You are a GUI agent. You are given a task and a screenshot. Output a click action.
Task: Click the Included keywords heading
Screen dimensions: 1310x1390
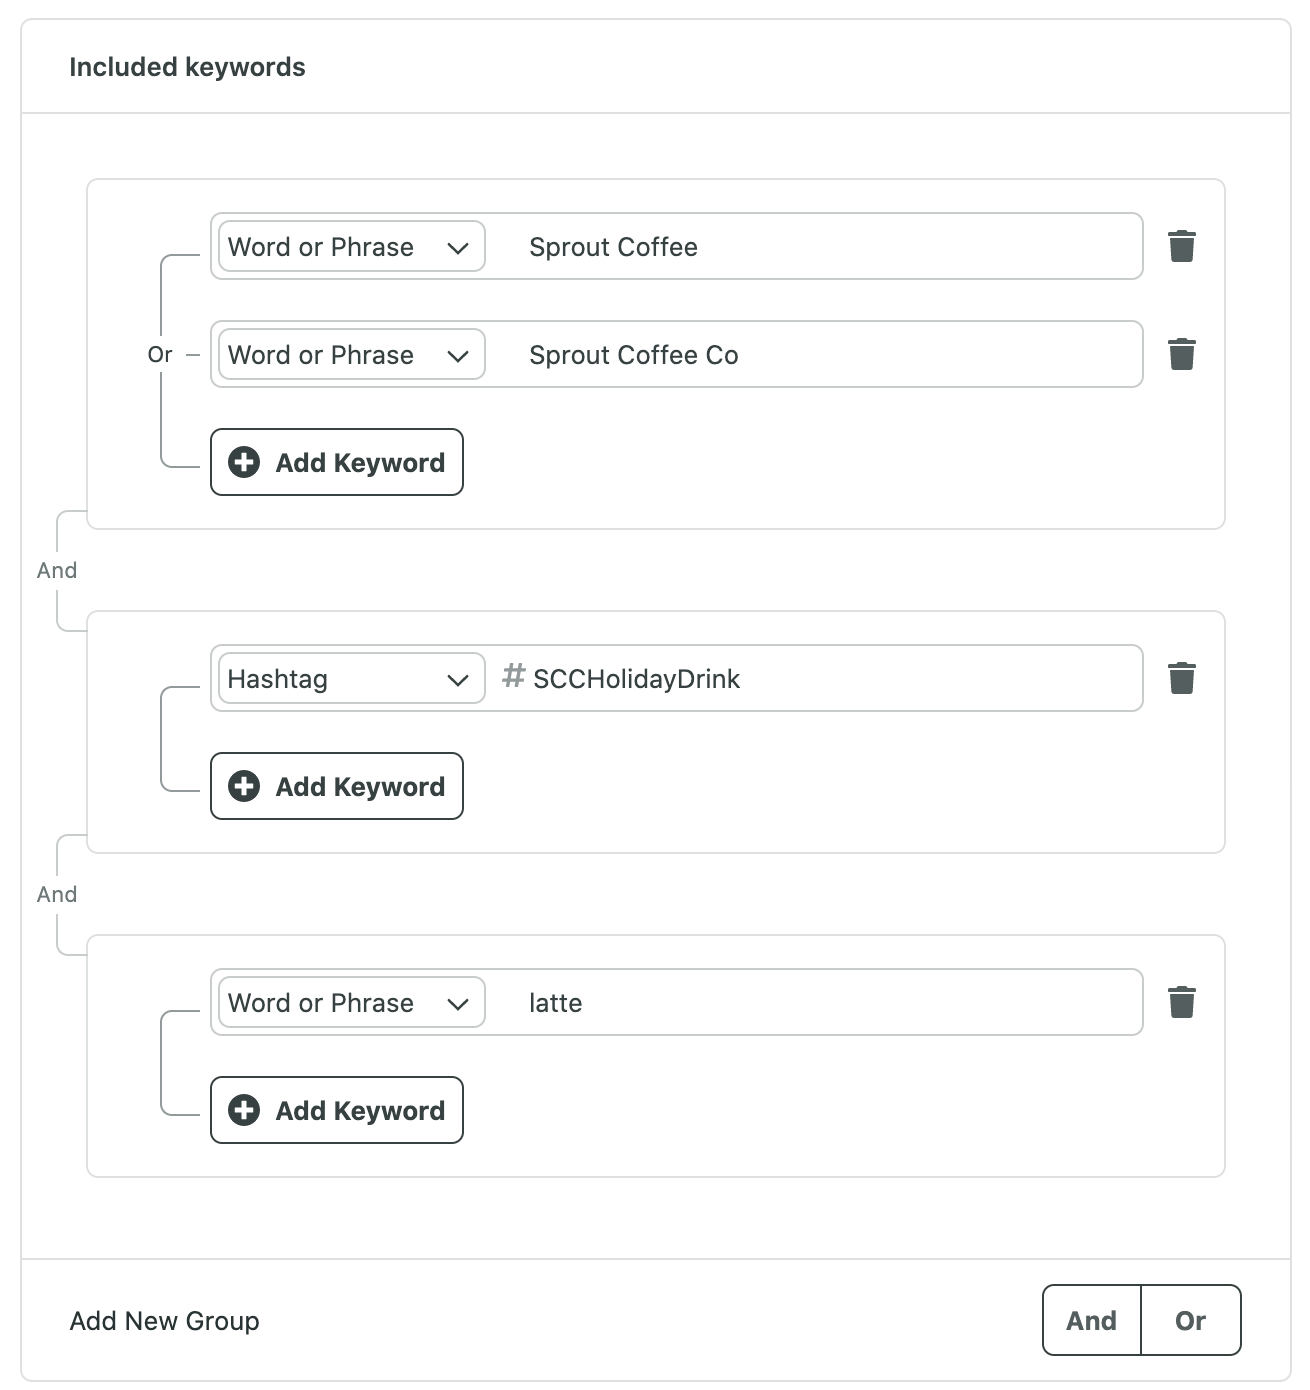click(187, 67)
